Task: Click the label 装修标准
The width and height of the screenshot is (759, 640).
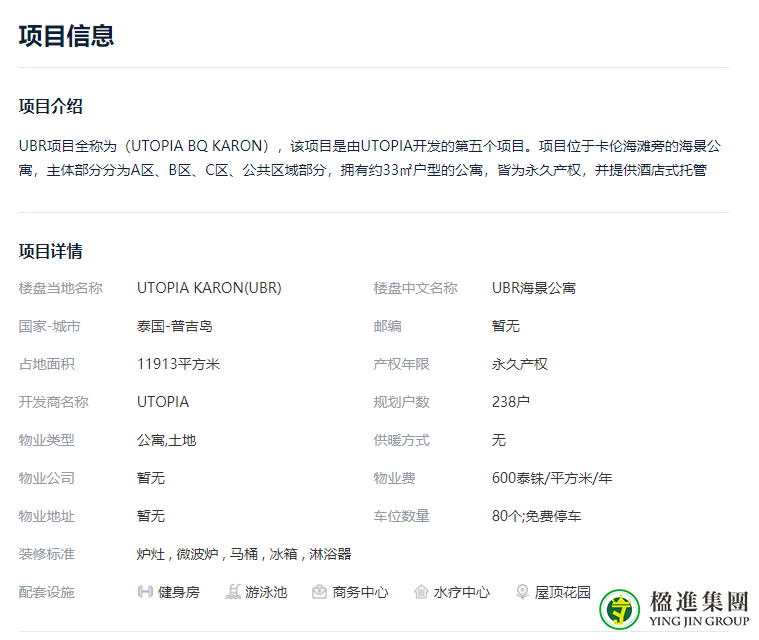Action: [x=46, y=554]
